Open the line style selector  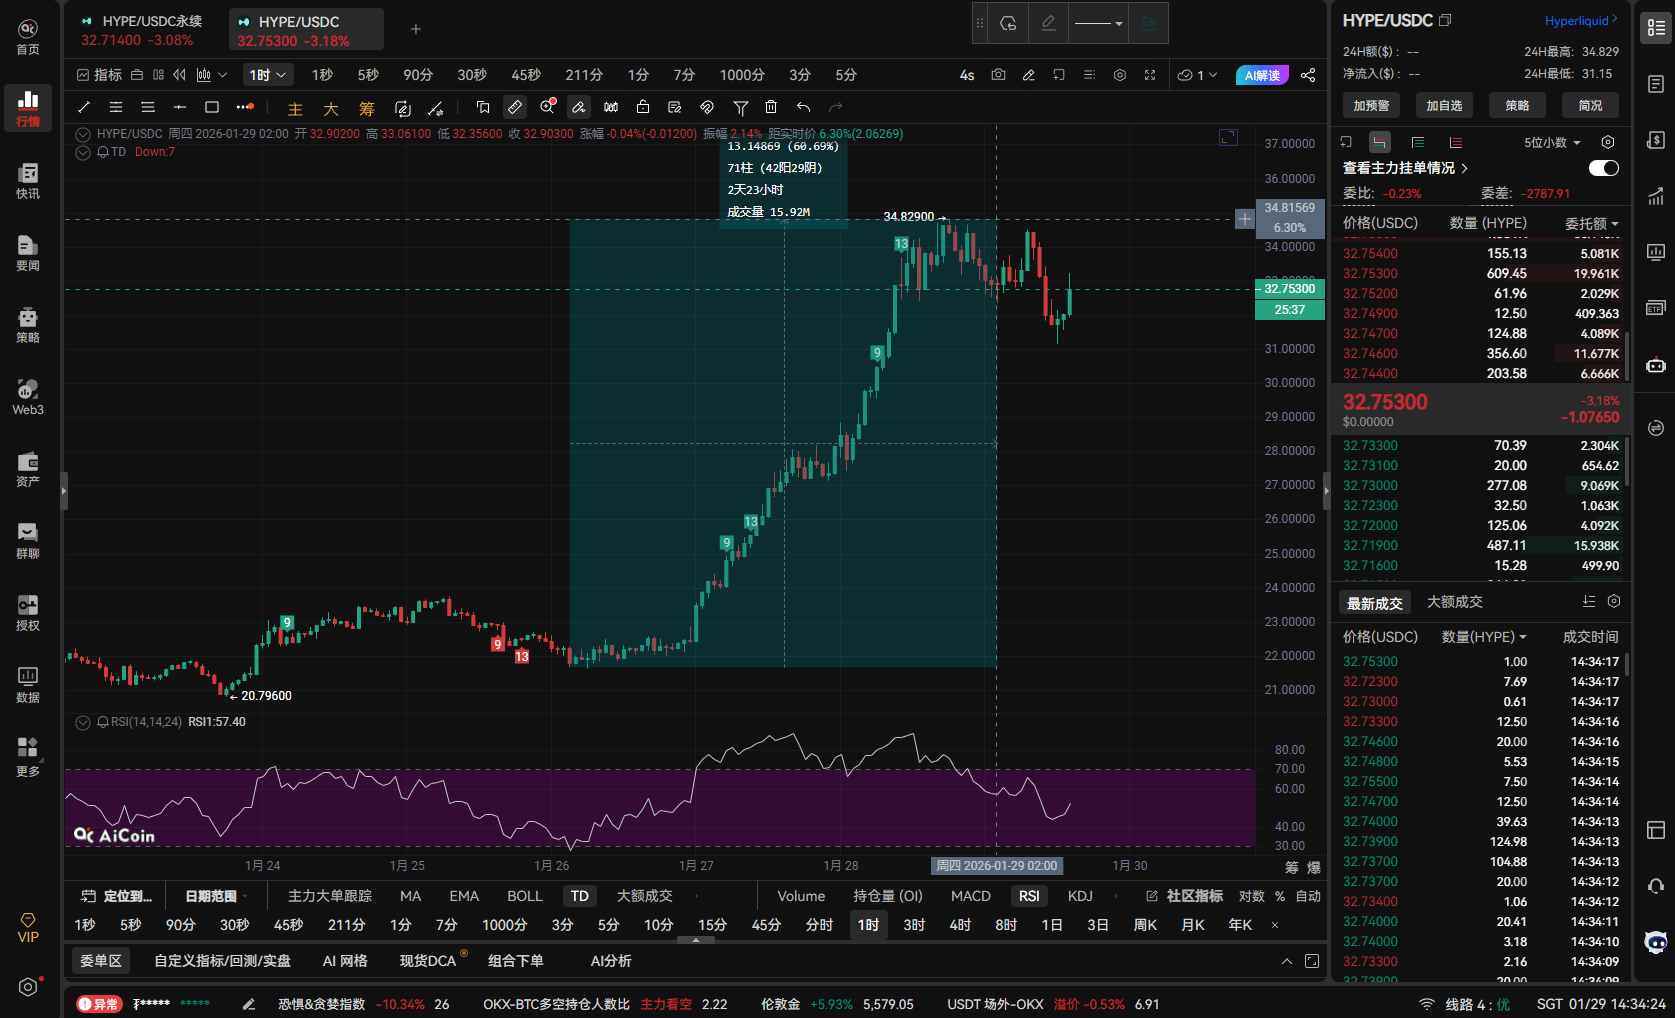(1098, 23)
